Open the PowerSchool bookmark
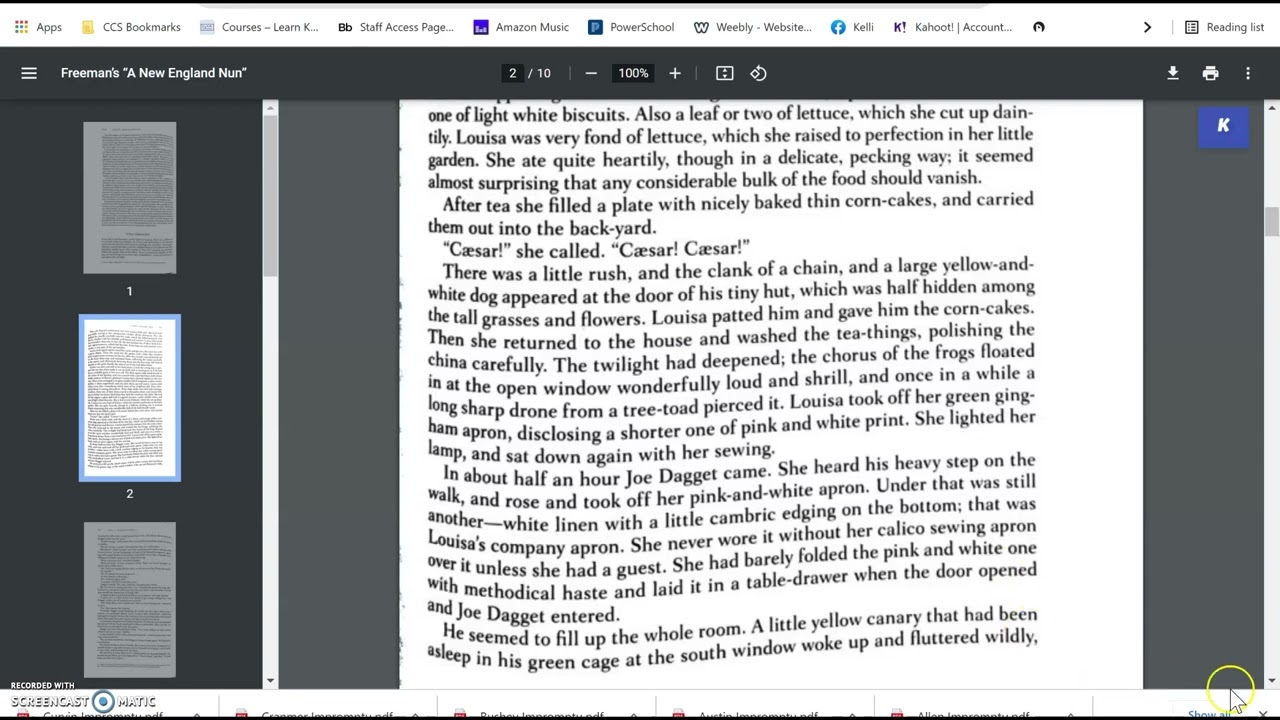This screenshot has width=1280, height=720. [x=631, y=27]
